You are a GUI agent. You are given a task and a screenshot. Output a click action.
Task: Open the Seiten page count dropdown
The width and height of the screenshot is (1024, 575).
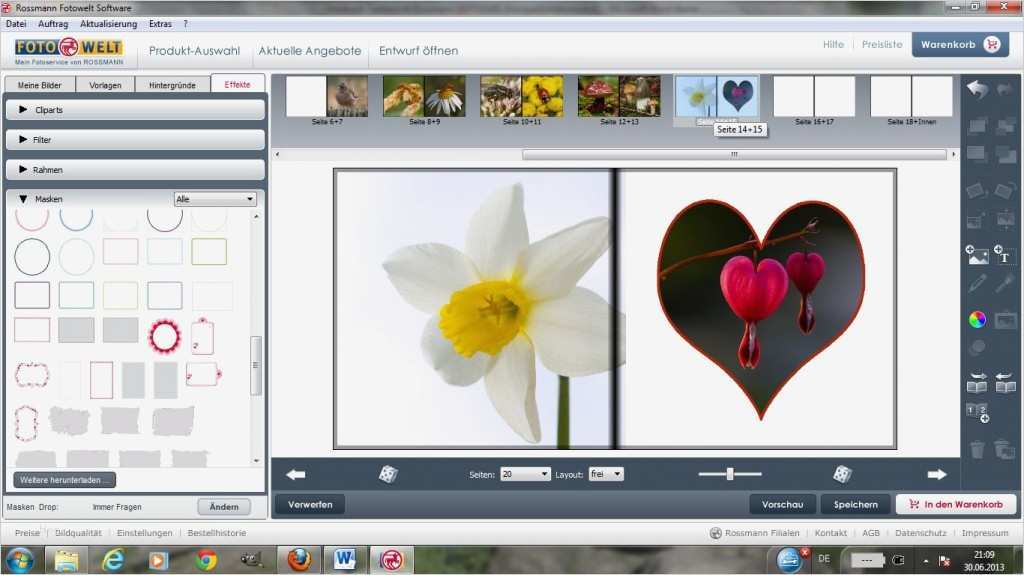(525, 474)
